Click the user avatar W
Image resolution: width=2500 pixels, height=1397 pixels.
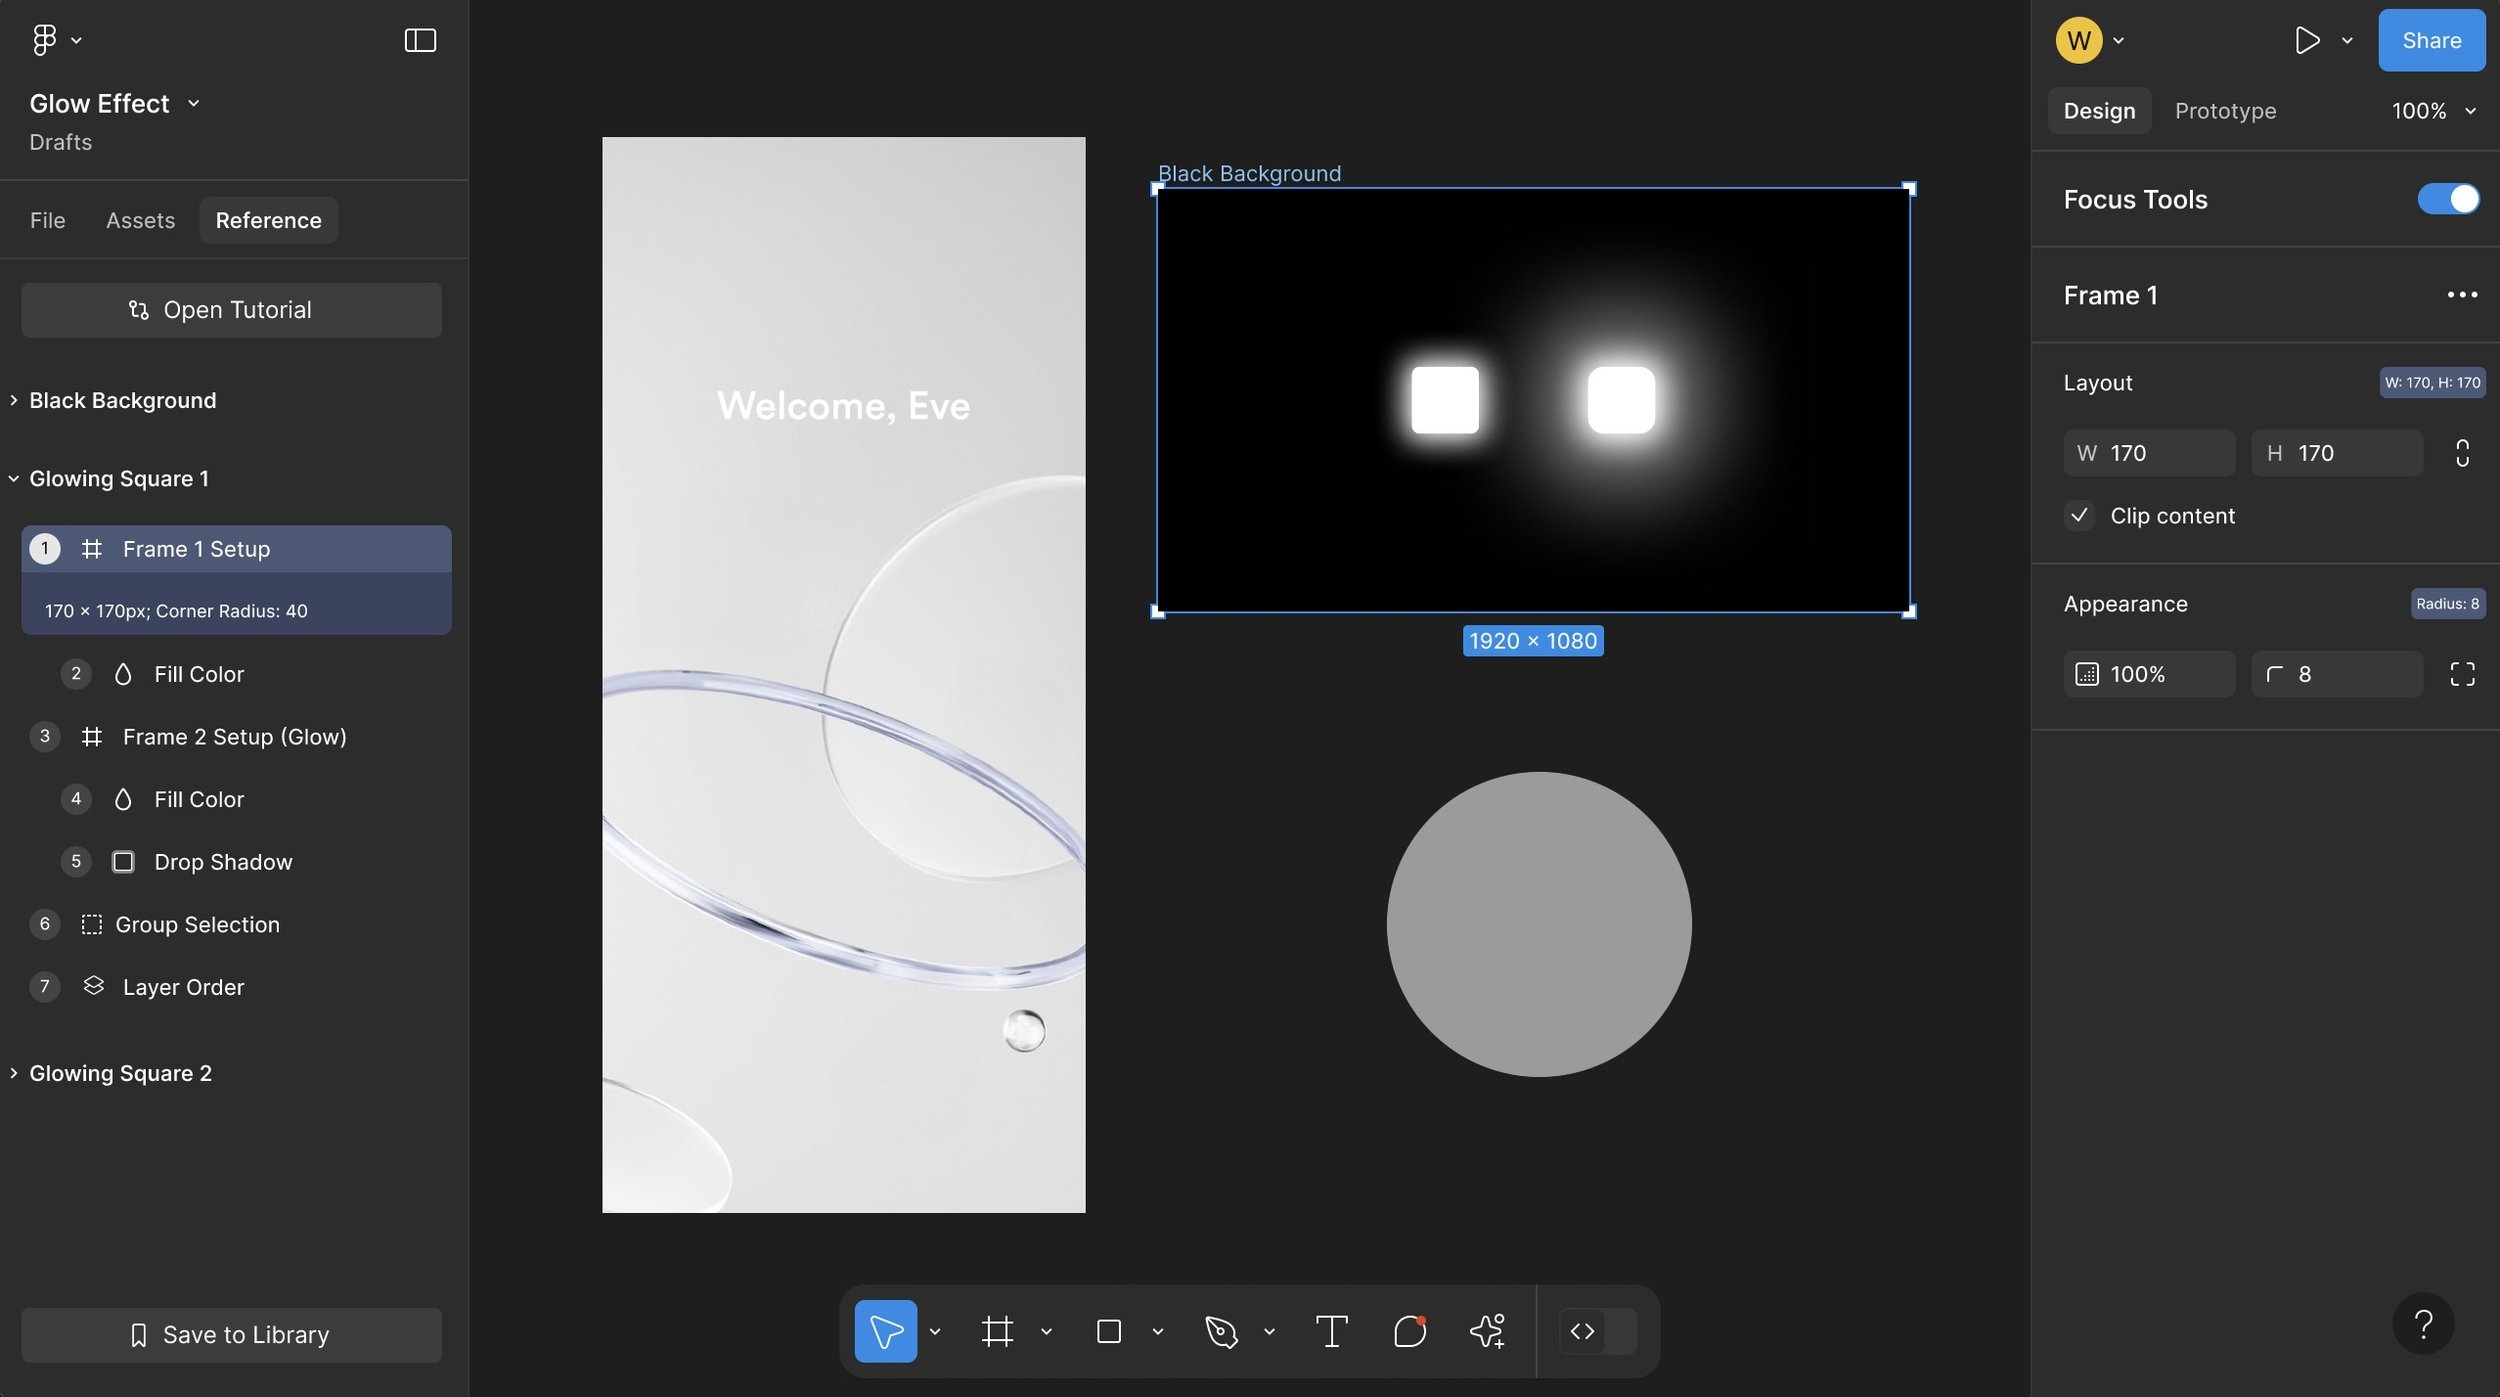2079,40
